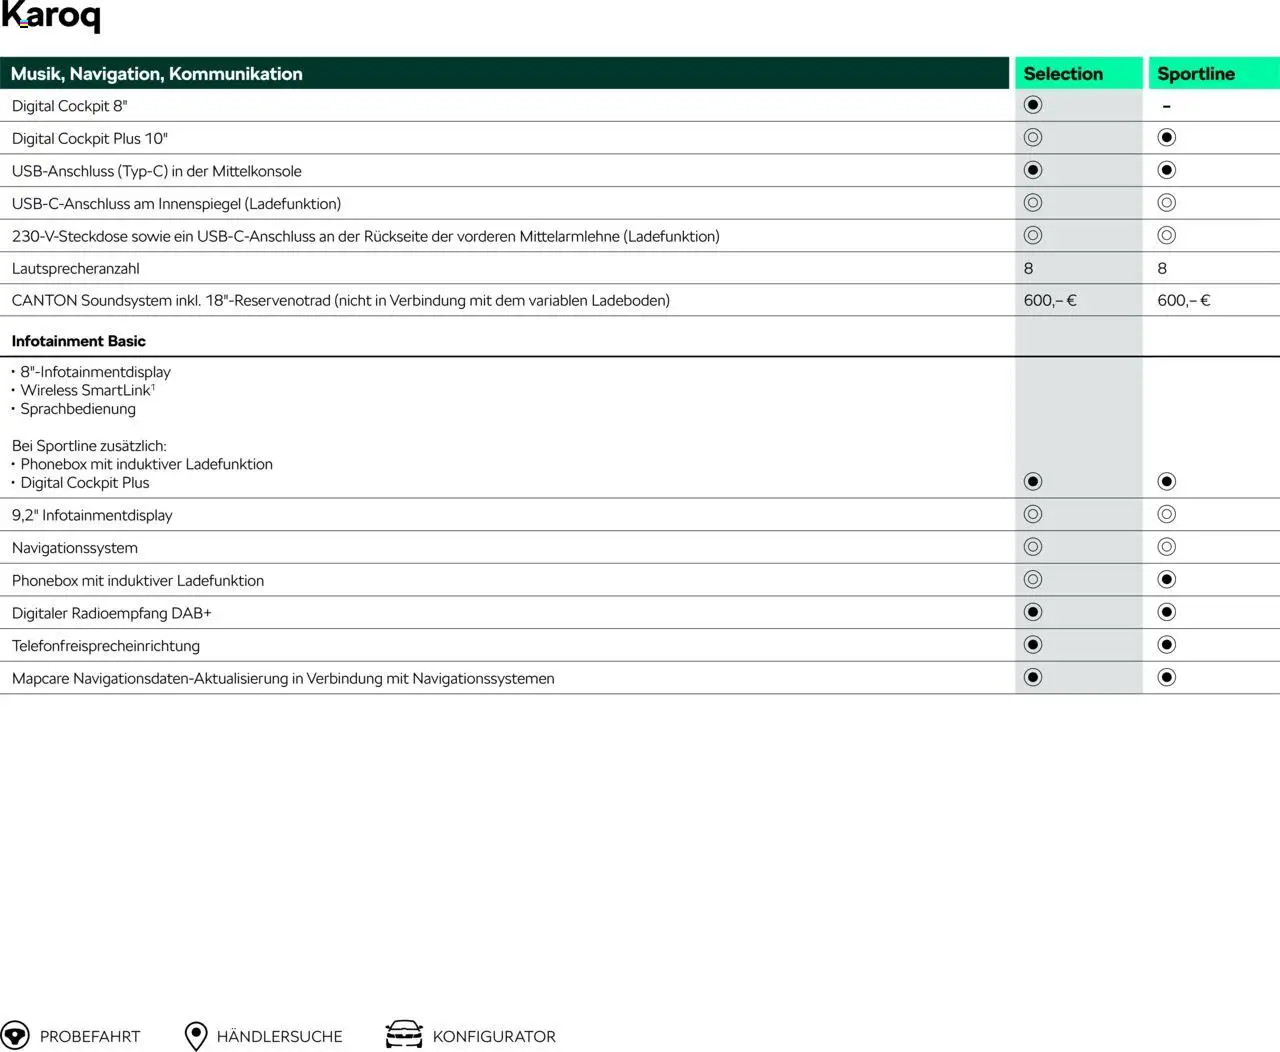Select the Sportline column header
This screenshot has height=1052, width=1280.
click(x=1196, y=74)
